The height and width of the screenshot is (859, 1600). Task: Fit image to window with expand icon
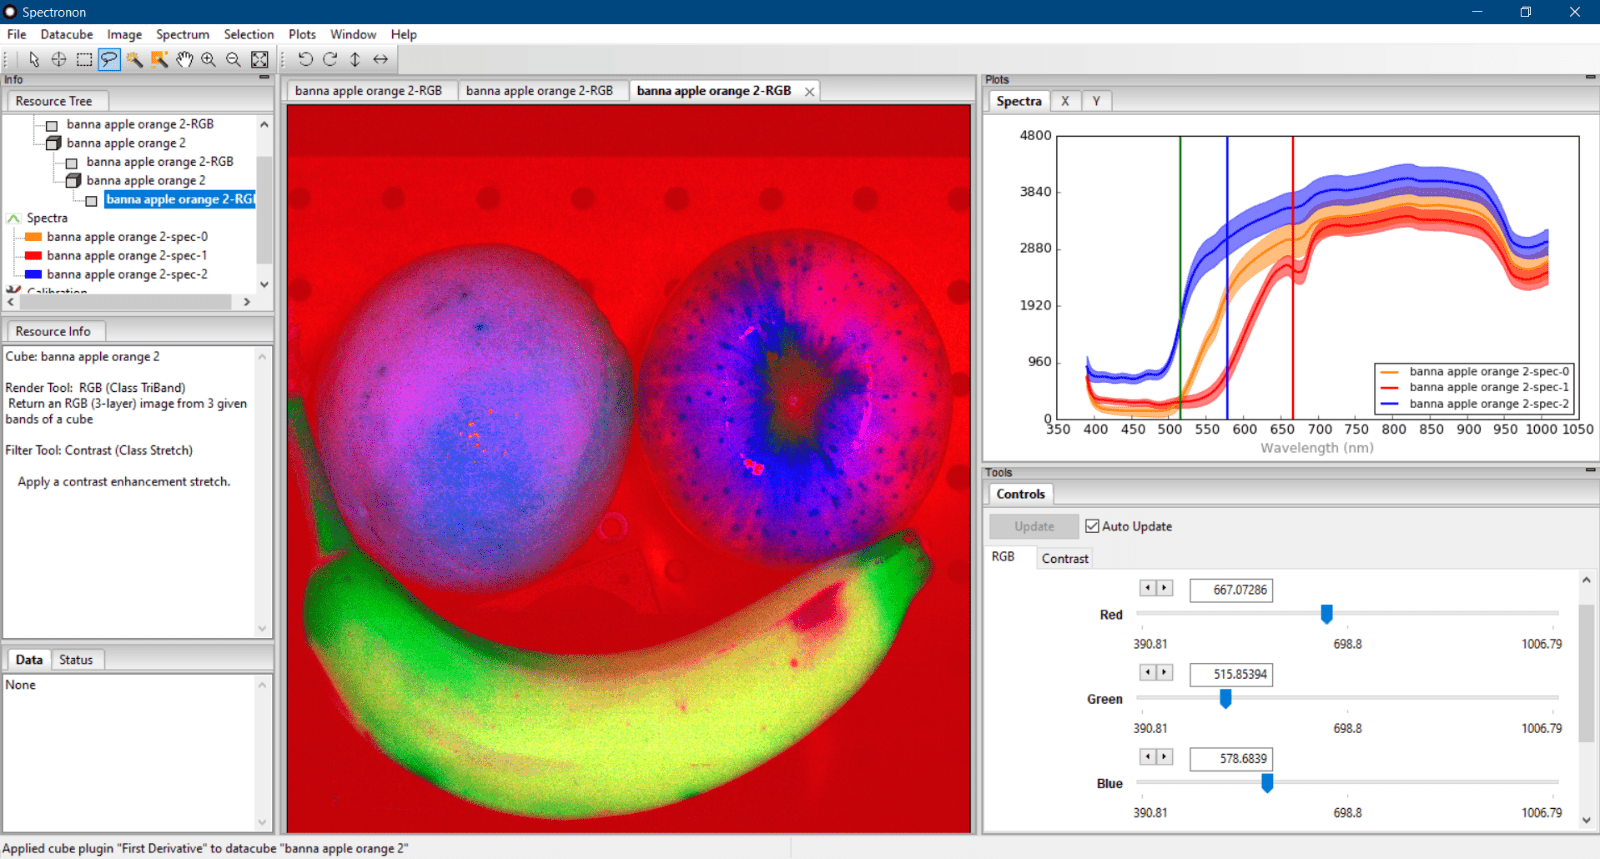[259, 60]
